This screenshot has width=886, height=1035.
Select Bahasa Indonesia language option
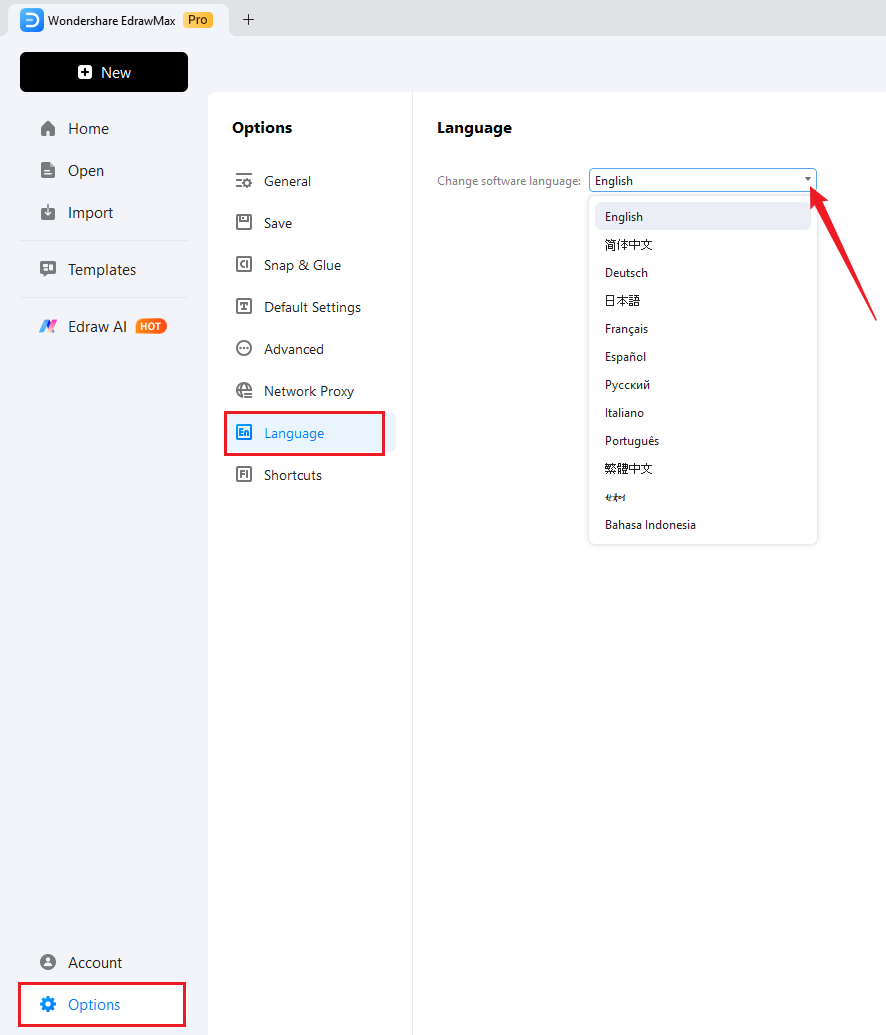[650, 525]
